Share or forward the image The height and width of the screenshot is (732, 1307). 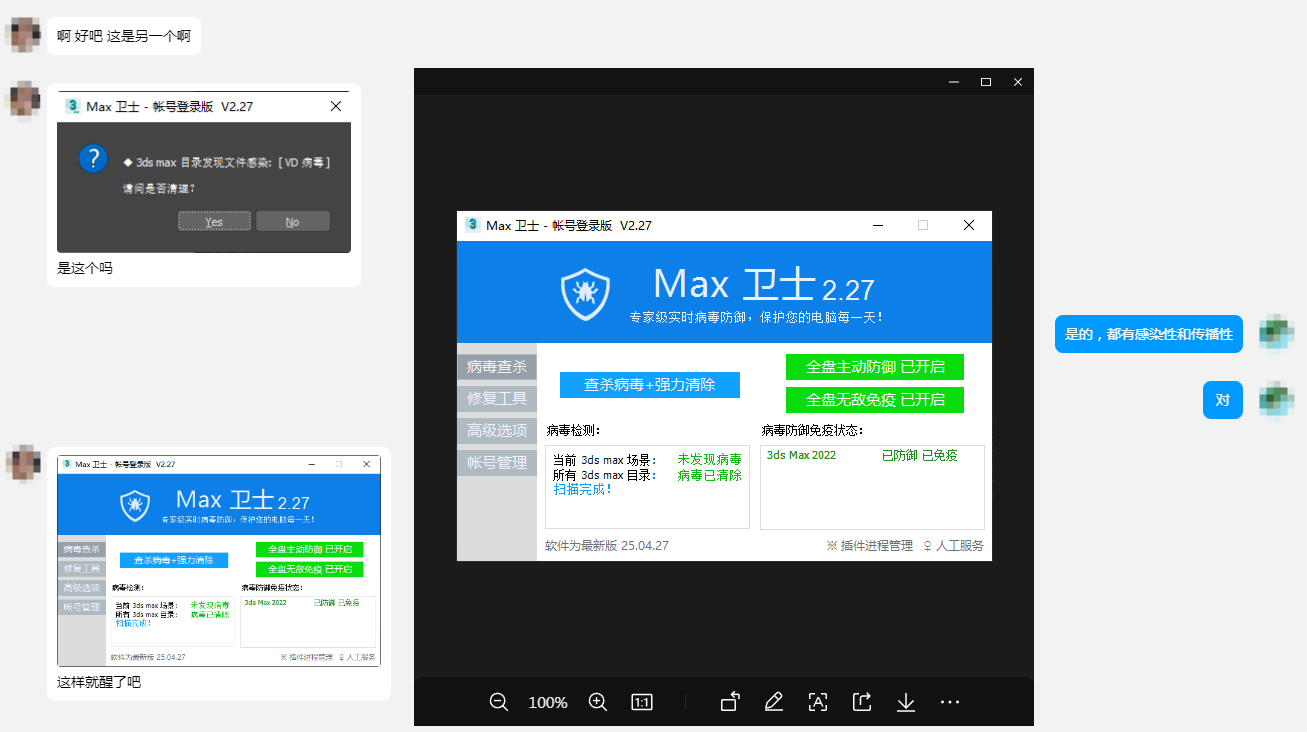862,702
